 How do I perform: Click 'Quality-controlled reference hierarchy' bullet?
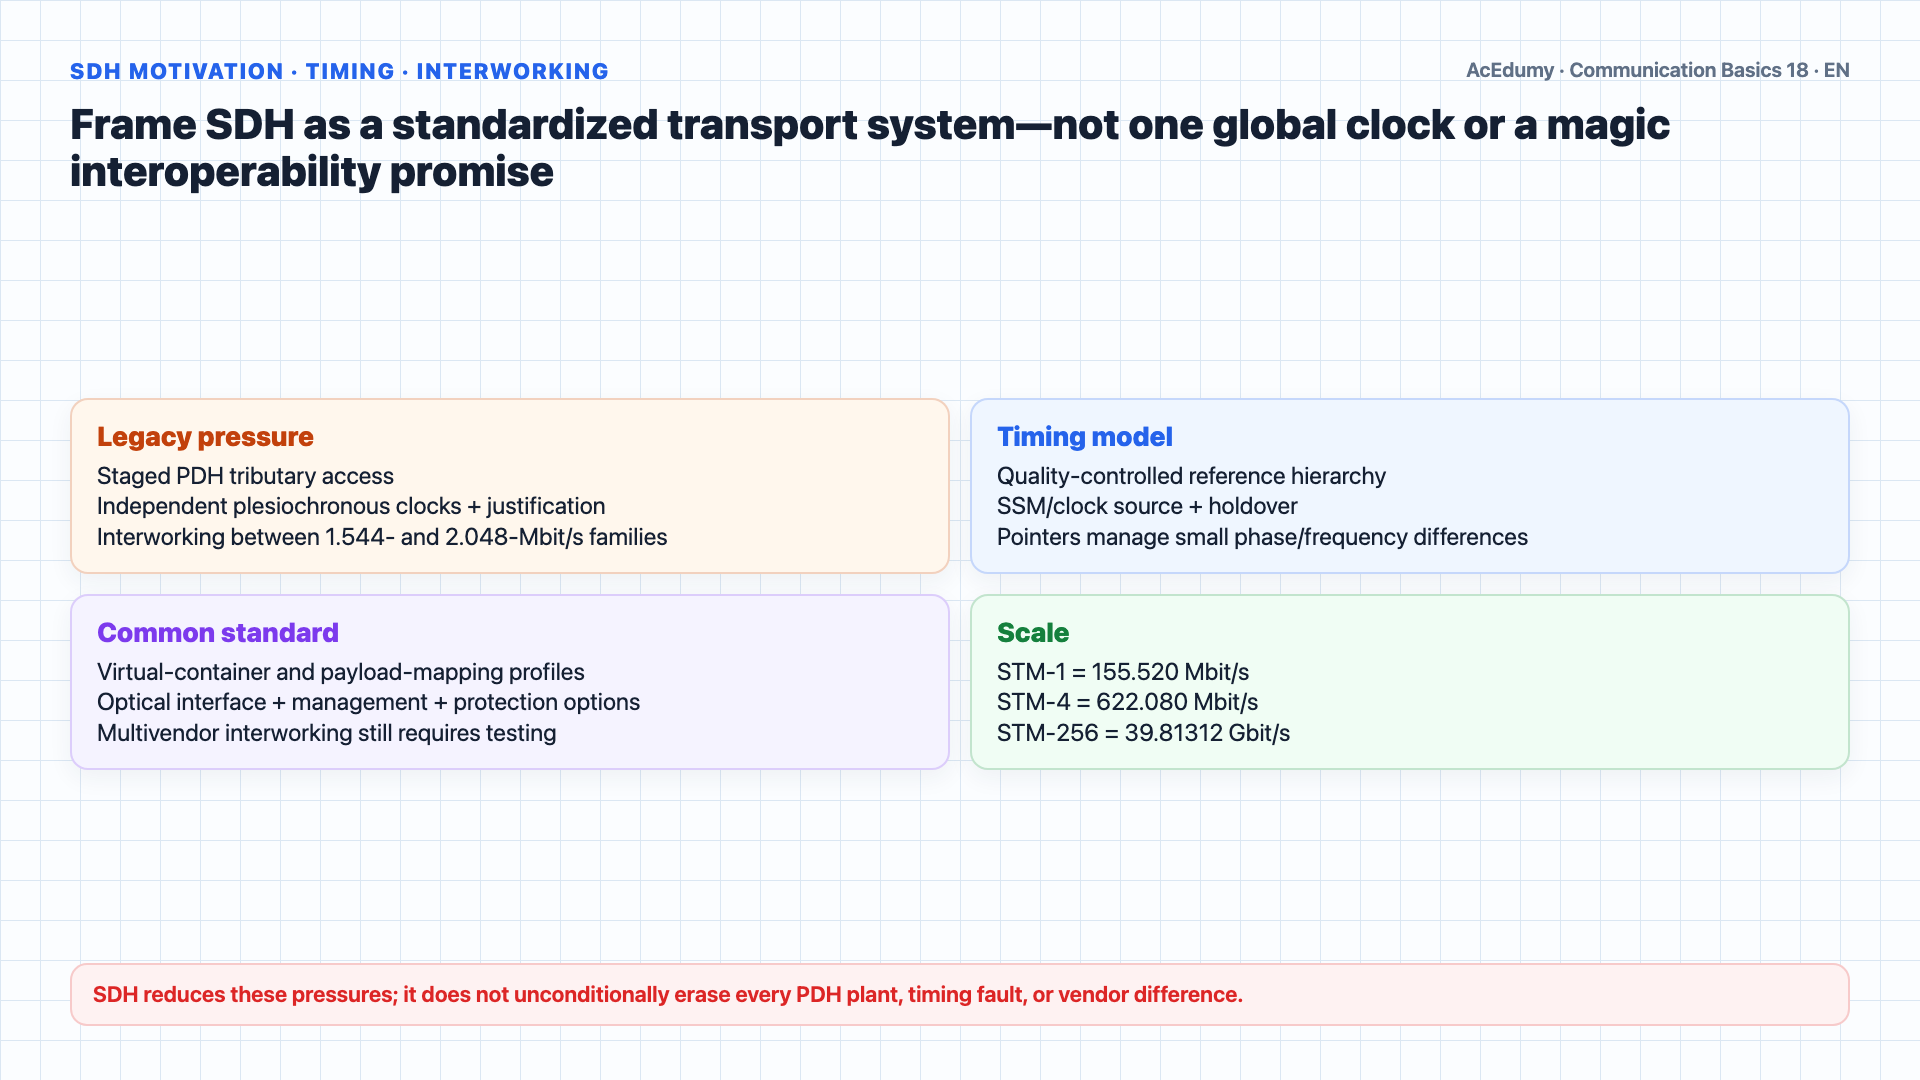pos(1191,476)
